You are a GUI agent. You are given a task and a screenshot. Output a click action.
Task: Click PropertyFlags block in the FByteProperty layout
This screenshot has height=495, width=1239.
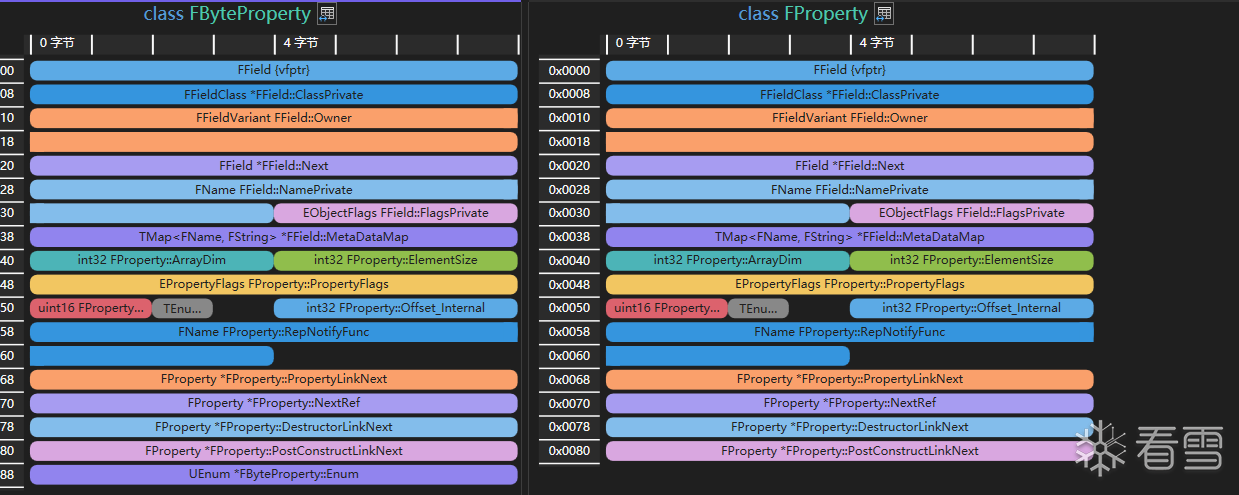273,284
